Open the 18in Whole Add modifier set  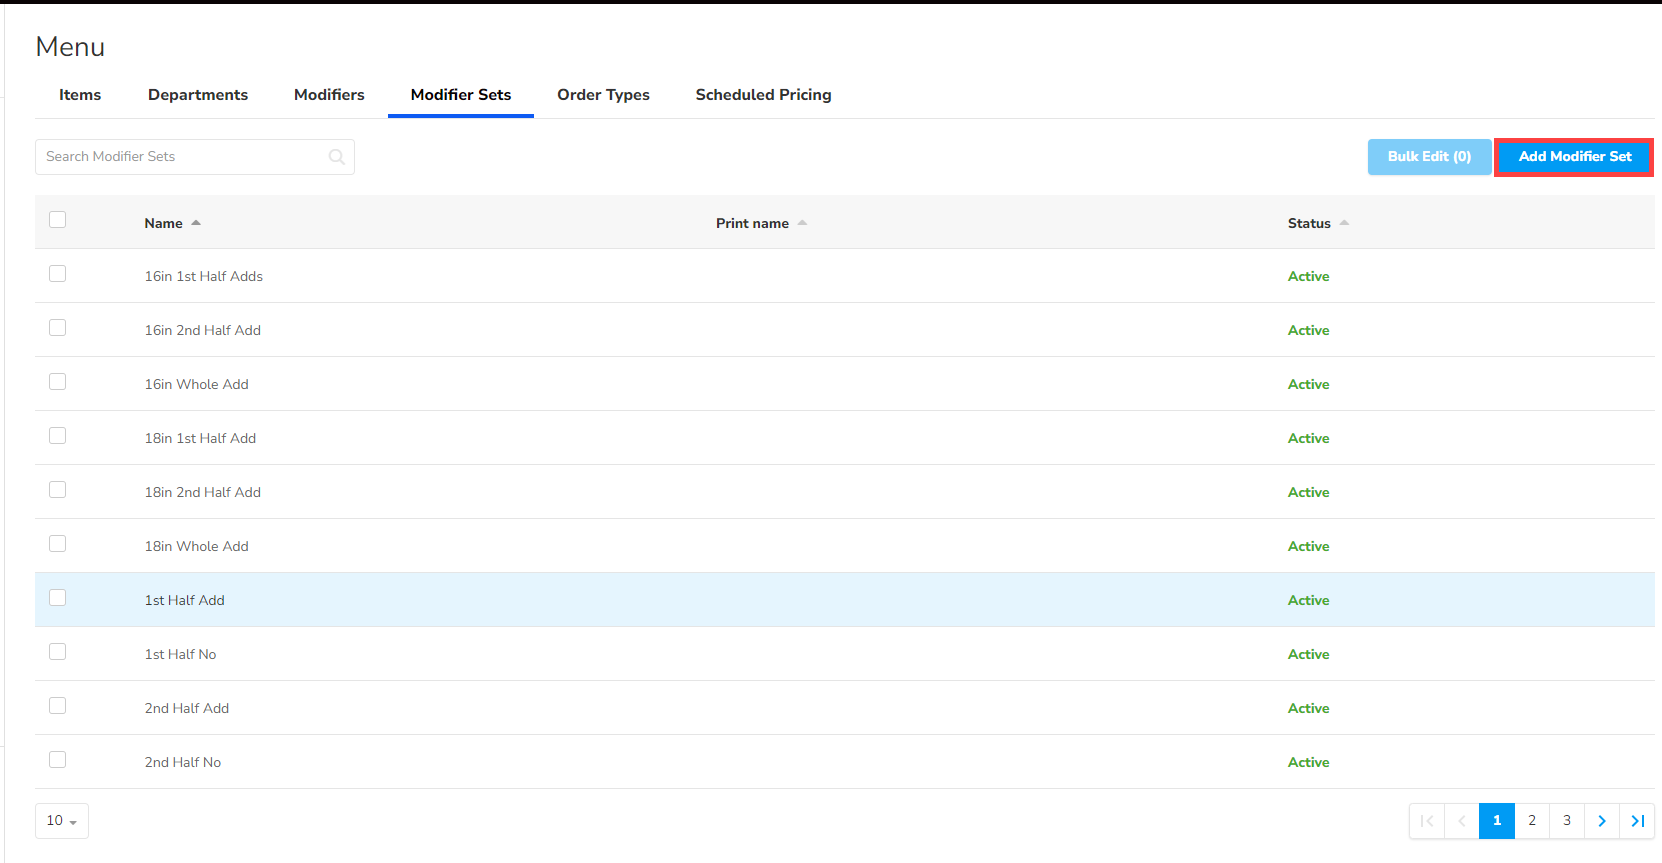coord(197,546)
